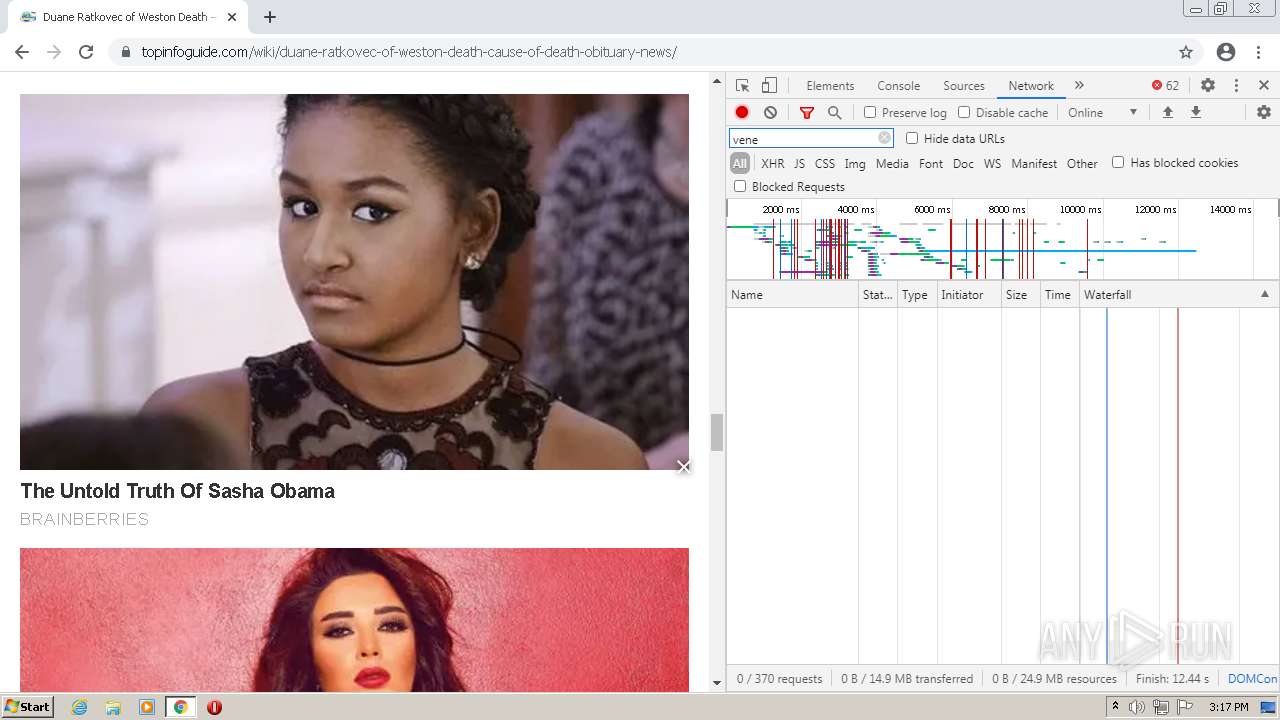
Task: Click the browser address bar URL
Action: 409,52
